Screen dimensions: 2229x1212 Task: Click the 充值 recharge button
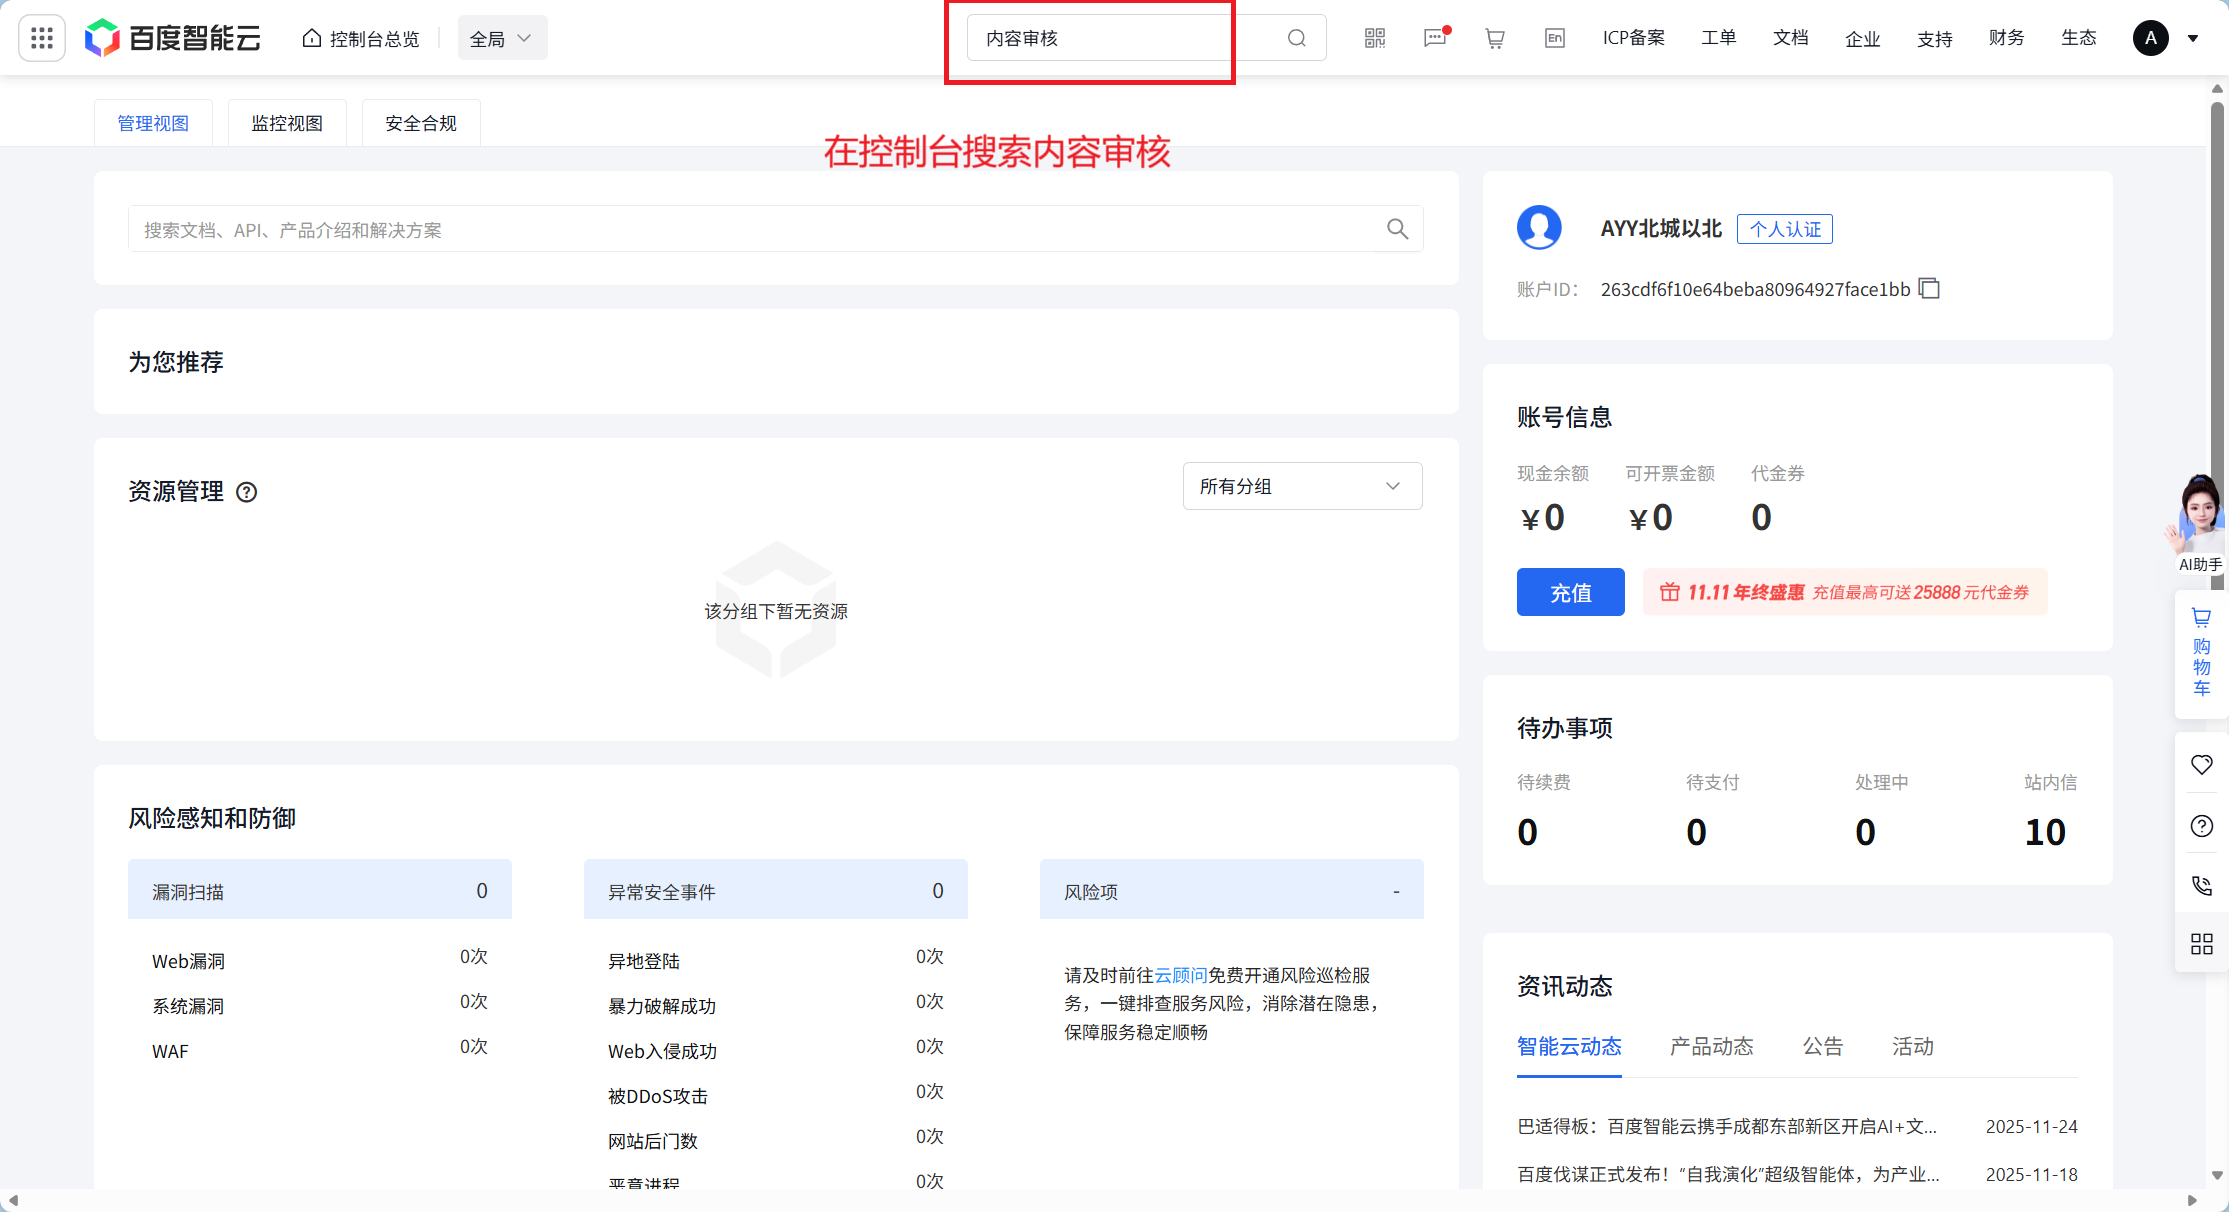click(1570, 592)
